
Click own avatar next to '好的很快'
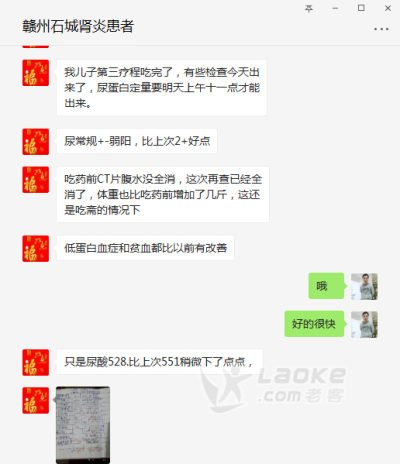point(364,324)
